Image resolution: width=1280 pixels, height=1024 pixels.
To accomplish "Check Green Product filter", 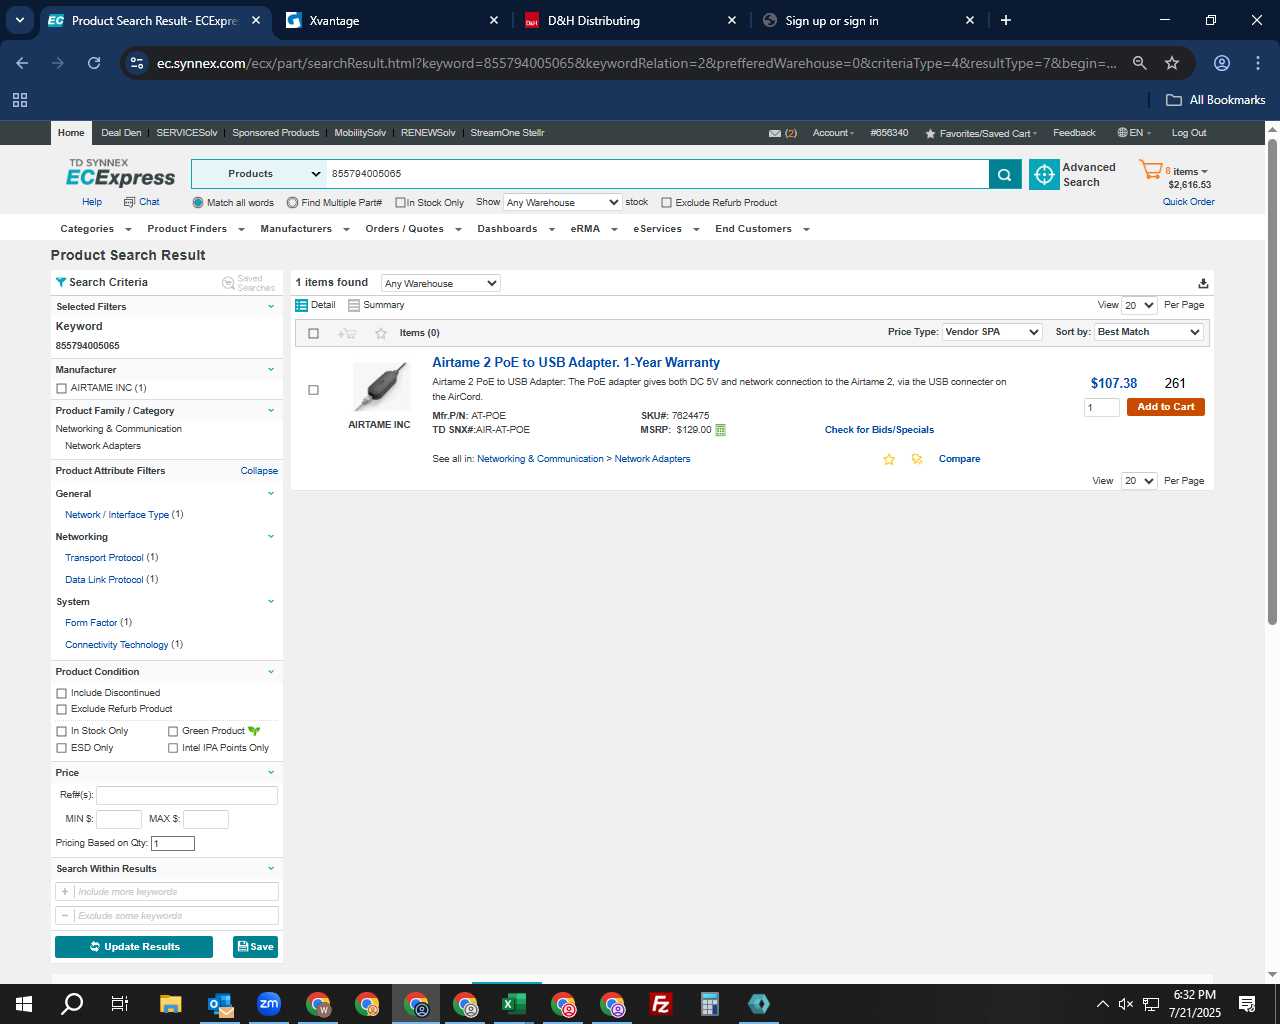I will coord(173,731).
